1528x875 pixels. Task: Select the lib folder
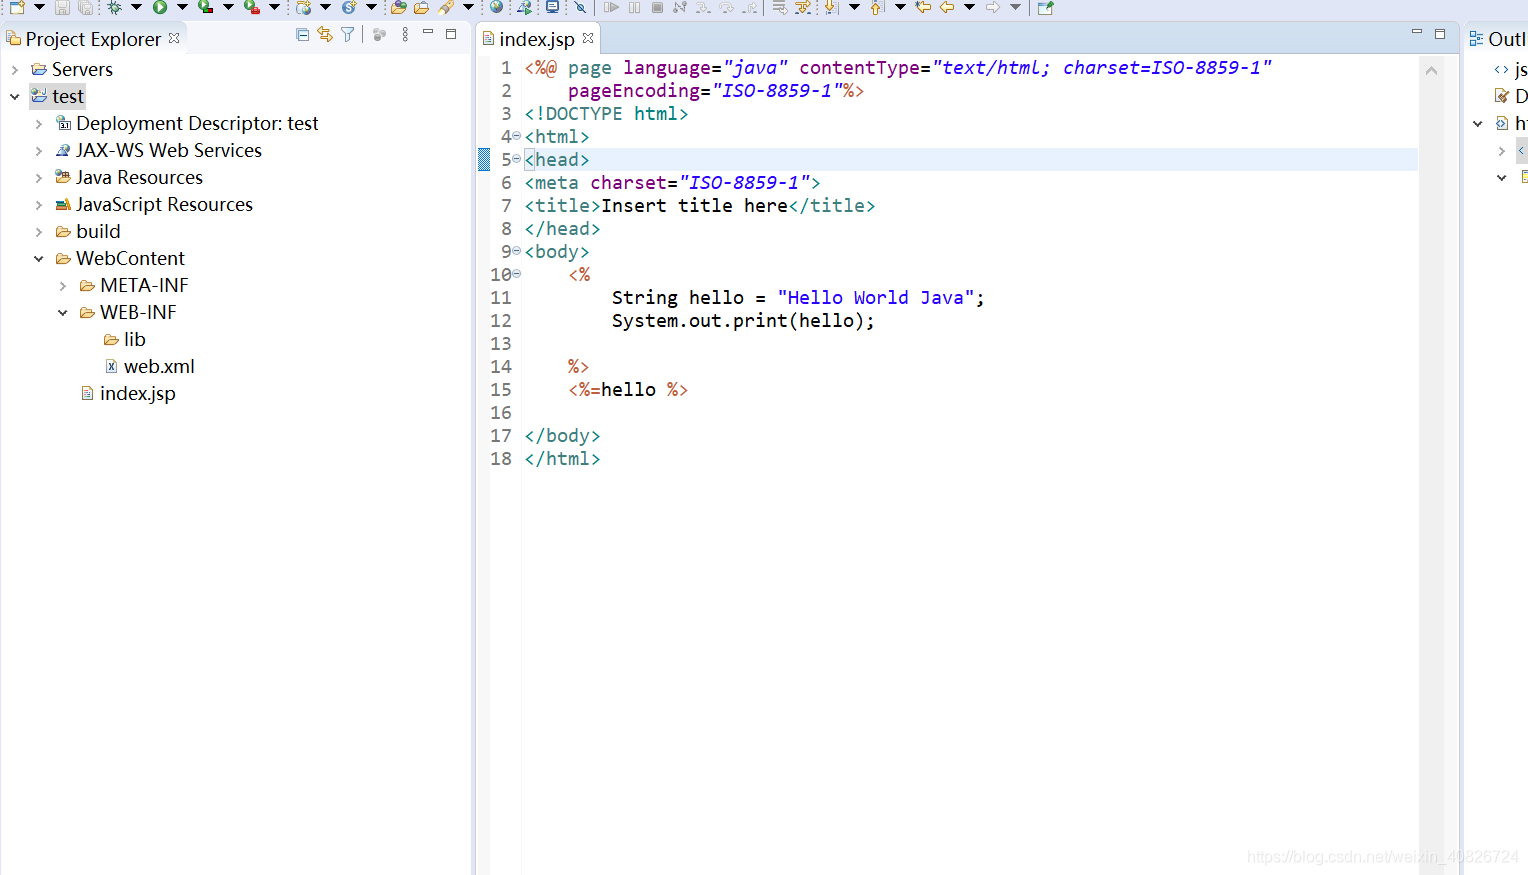[x=125, y=340]
